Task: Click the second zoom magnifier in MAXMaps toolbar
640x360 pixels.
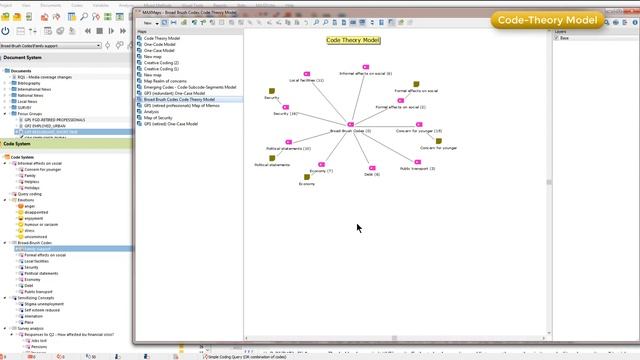Action: tap(325, 22)
